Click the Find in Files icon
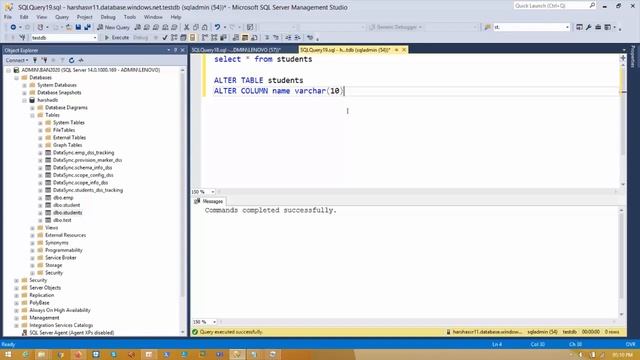Image resolution: width=640 pixels, height=360 pixels. click(487, 27)
